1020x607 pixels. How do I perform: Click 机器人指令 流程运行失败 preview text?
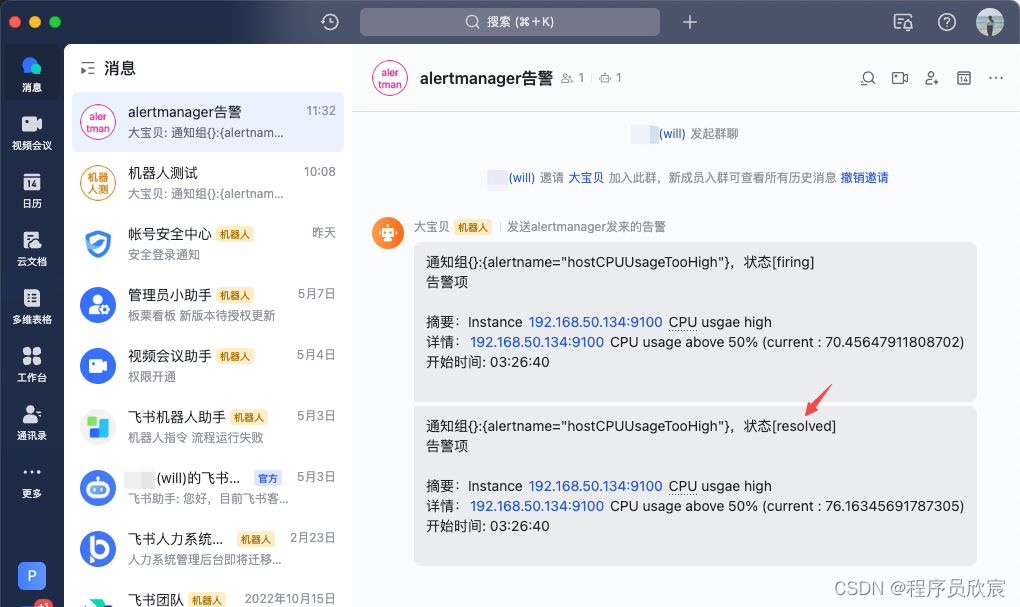point(195,438)
